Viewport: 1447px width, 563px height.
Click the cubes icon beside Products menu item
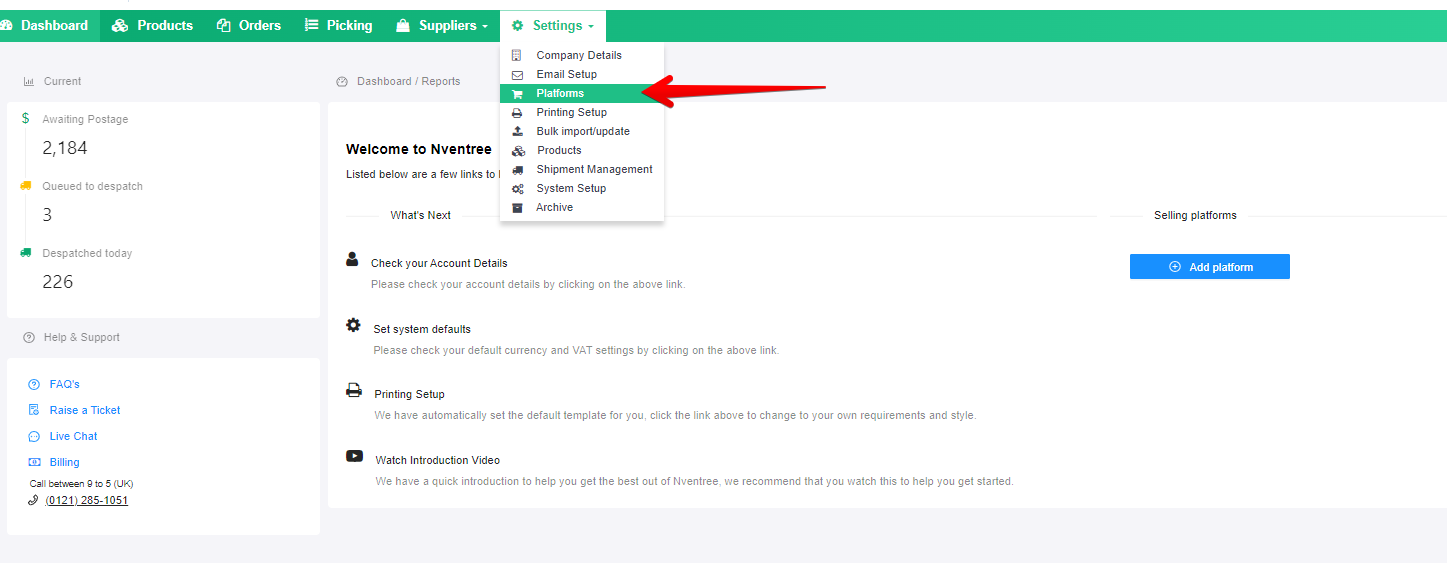coord(518,151)
